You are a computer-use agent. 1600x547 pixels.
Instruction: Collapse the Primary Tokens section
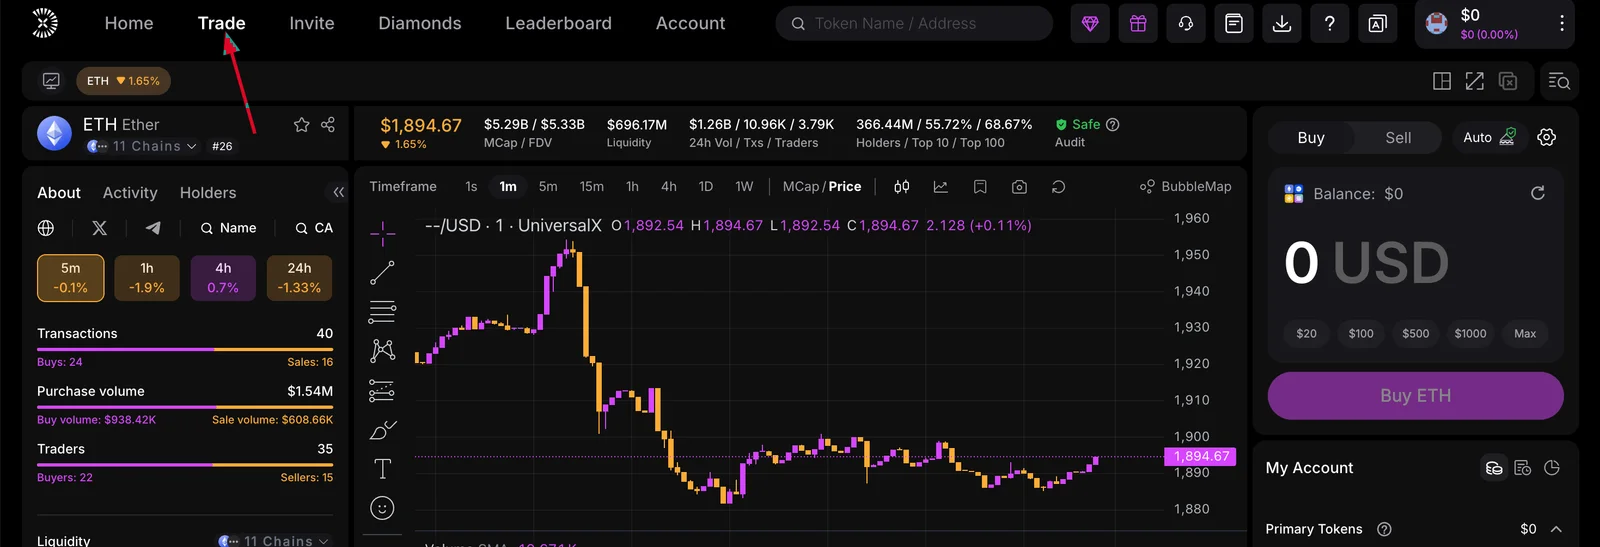pyautogui.click(x=1556, y=529)
